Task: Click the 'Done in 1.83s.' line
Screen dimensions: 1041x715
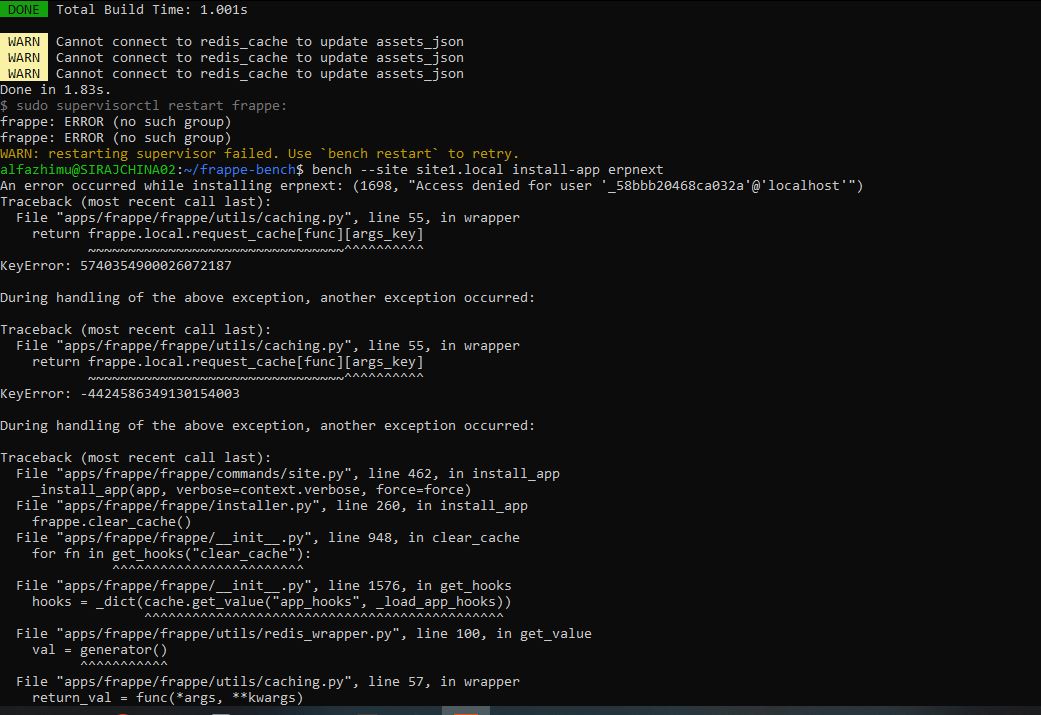Action: pyautogui.click(x=56, y=90)
